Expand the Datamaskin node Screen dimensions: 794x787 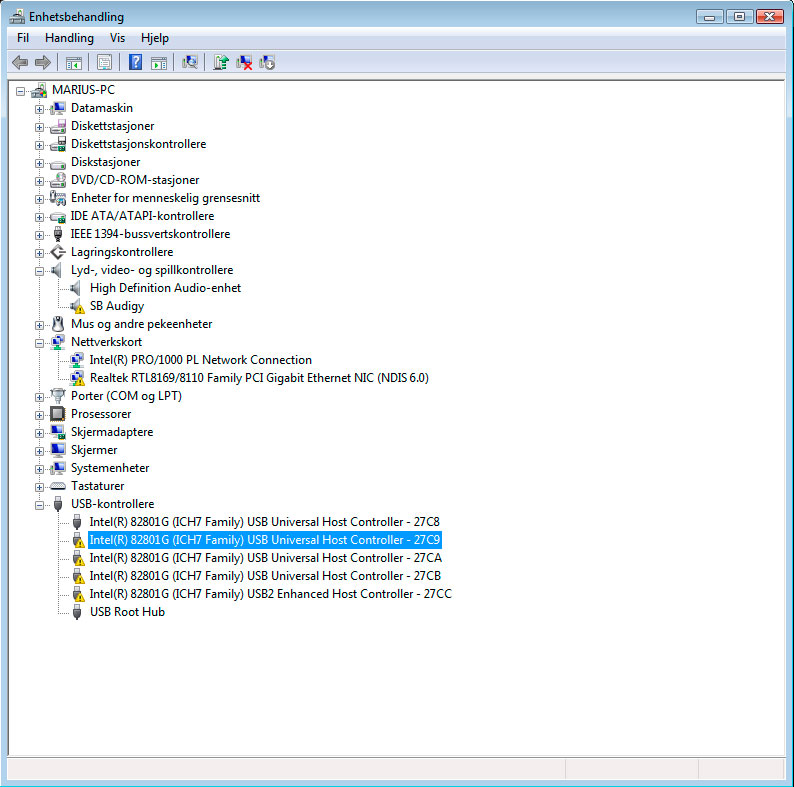click(x=39, y=109)
